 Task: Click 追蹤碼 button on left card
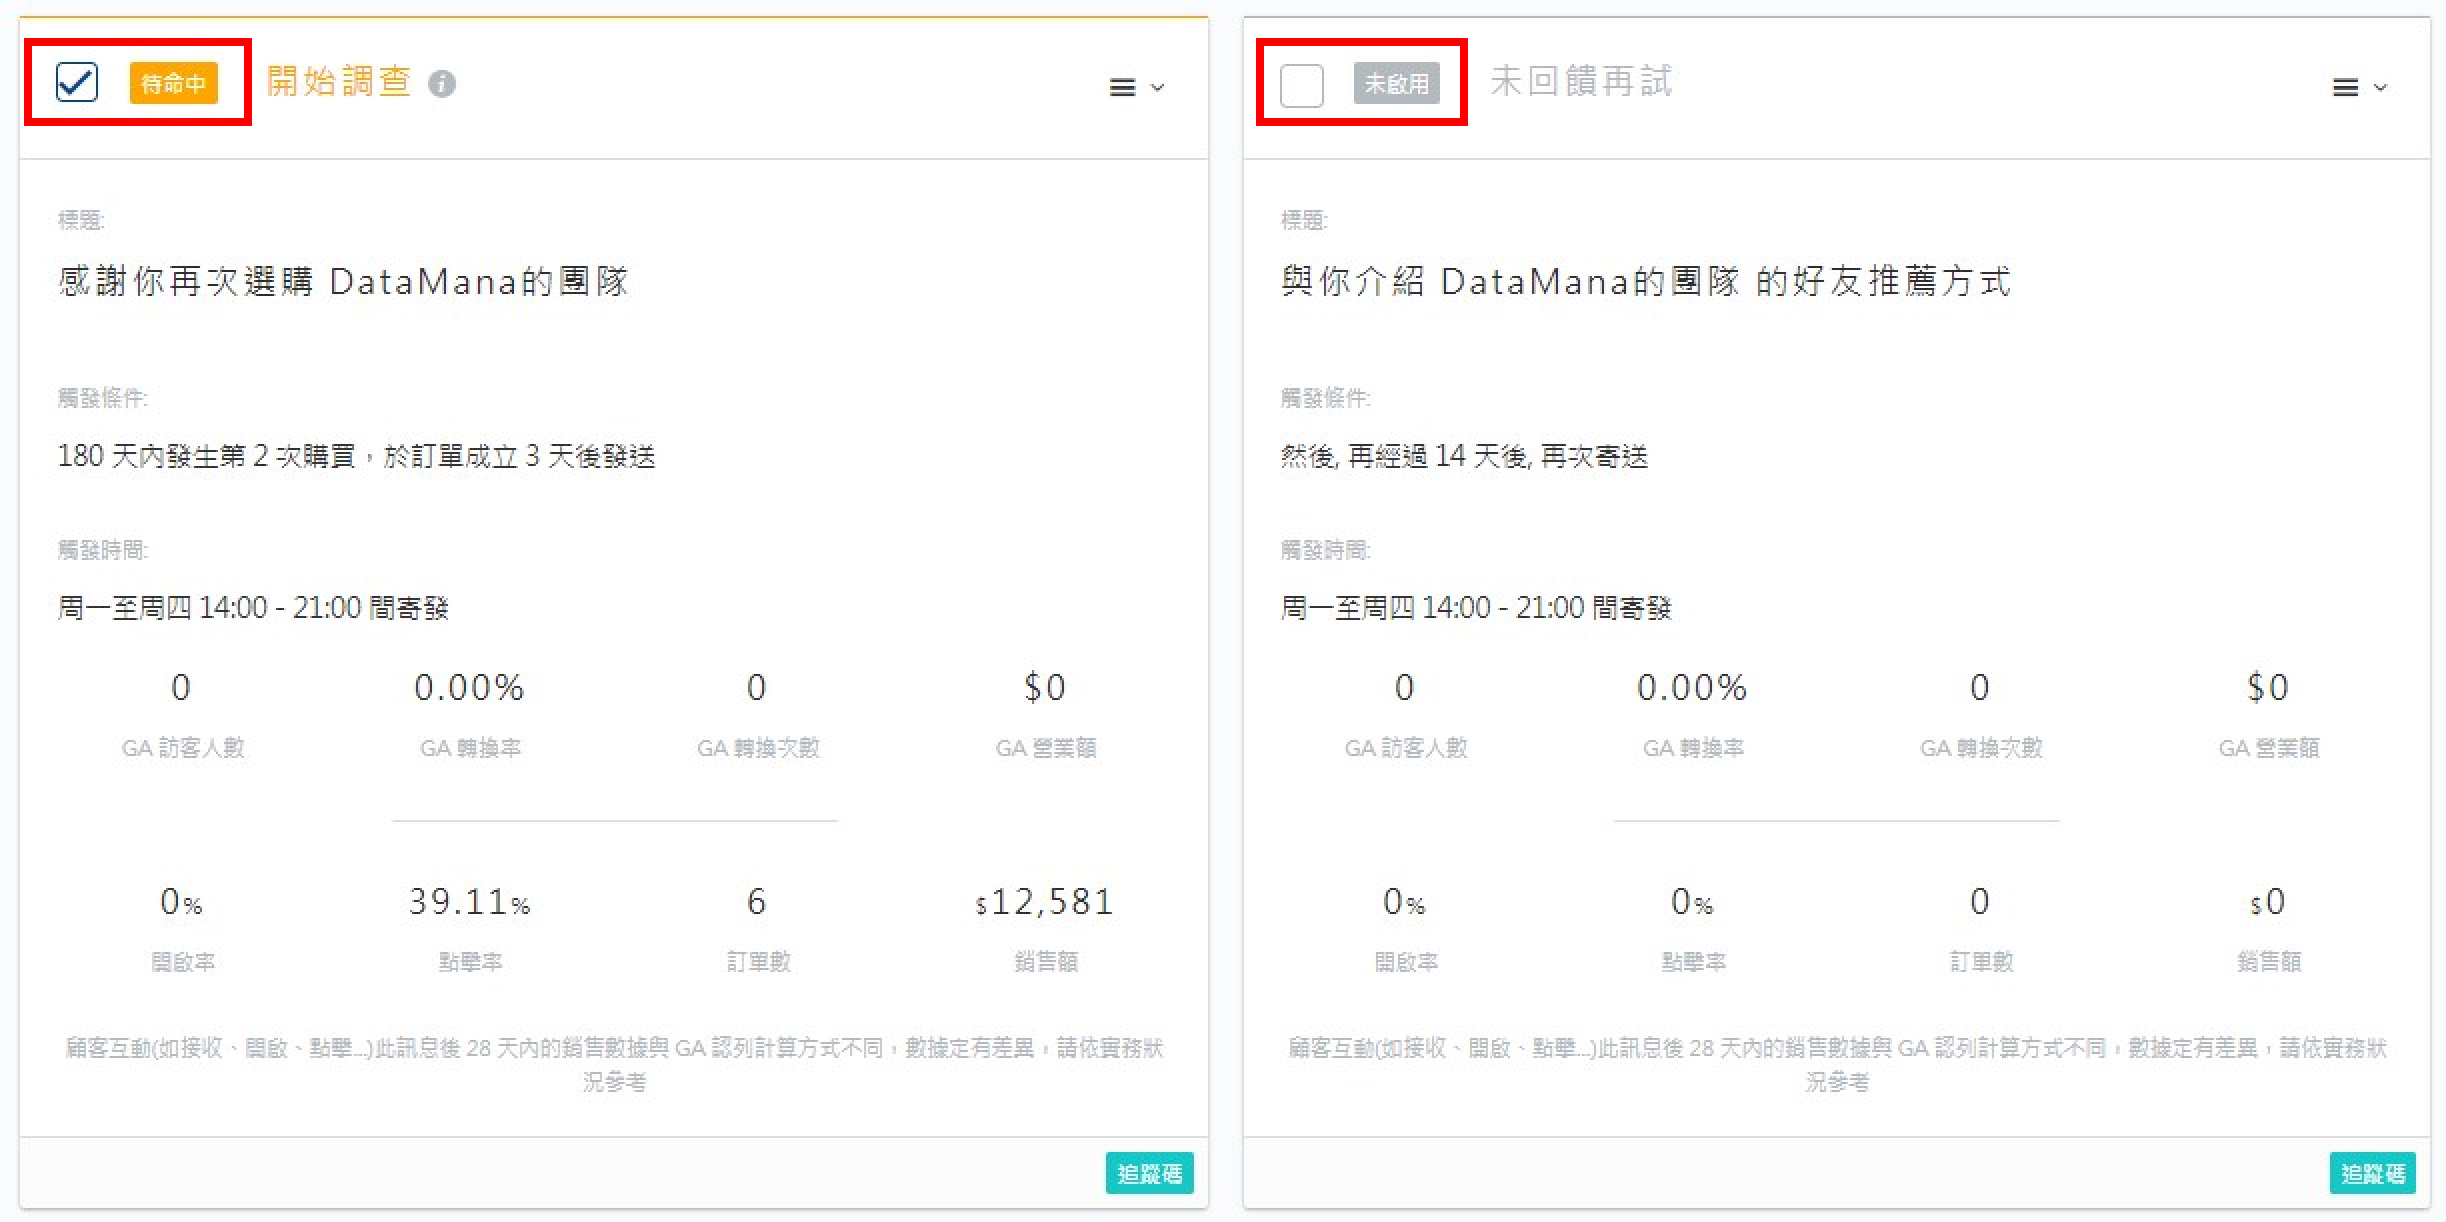click(1149, 1173)
